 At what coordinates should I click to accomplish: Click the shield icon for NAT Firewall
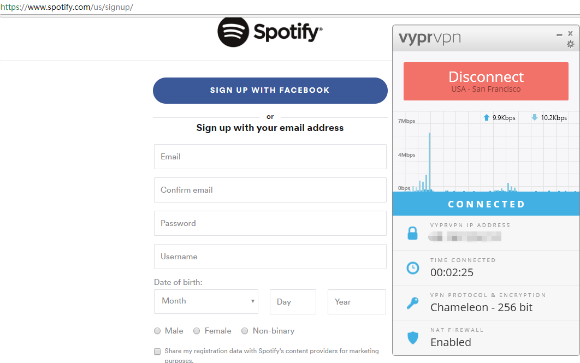click(x=412, y=337)
